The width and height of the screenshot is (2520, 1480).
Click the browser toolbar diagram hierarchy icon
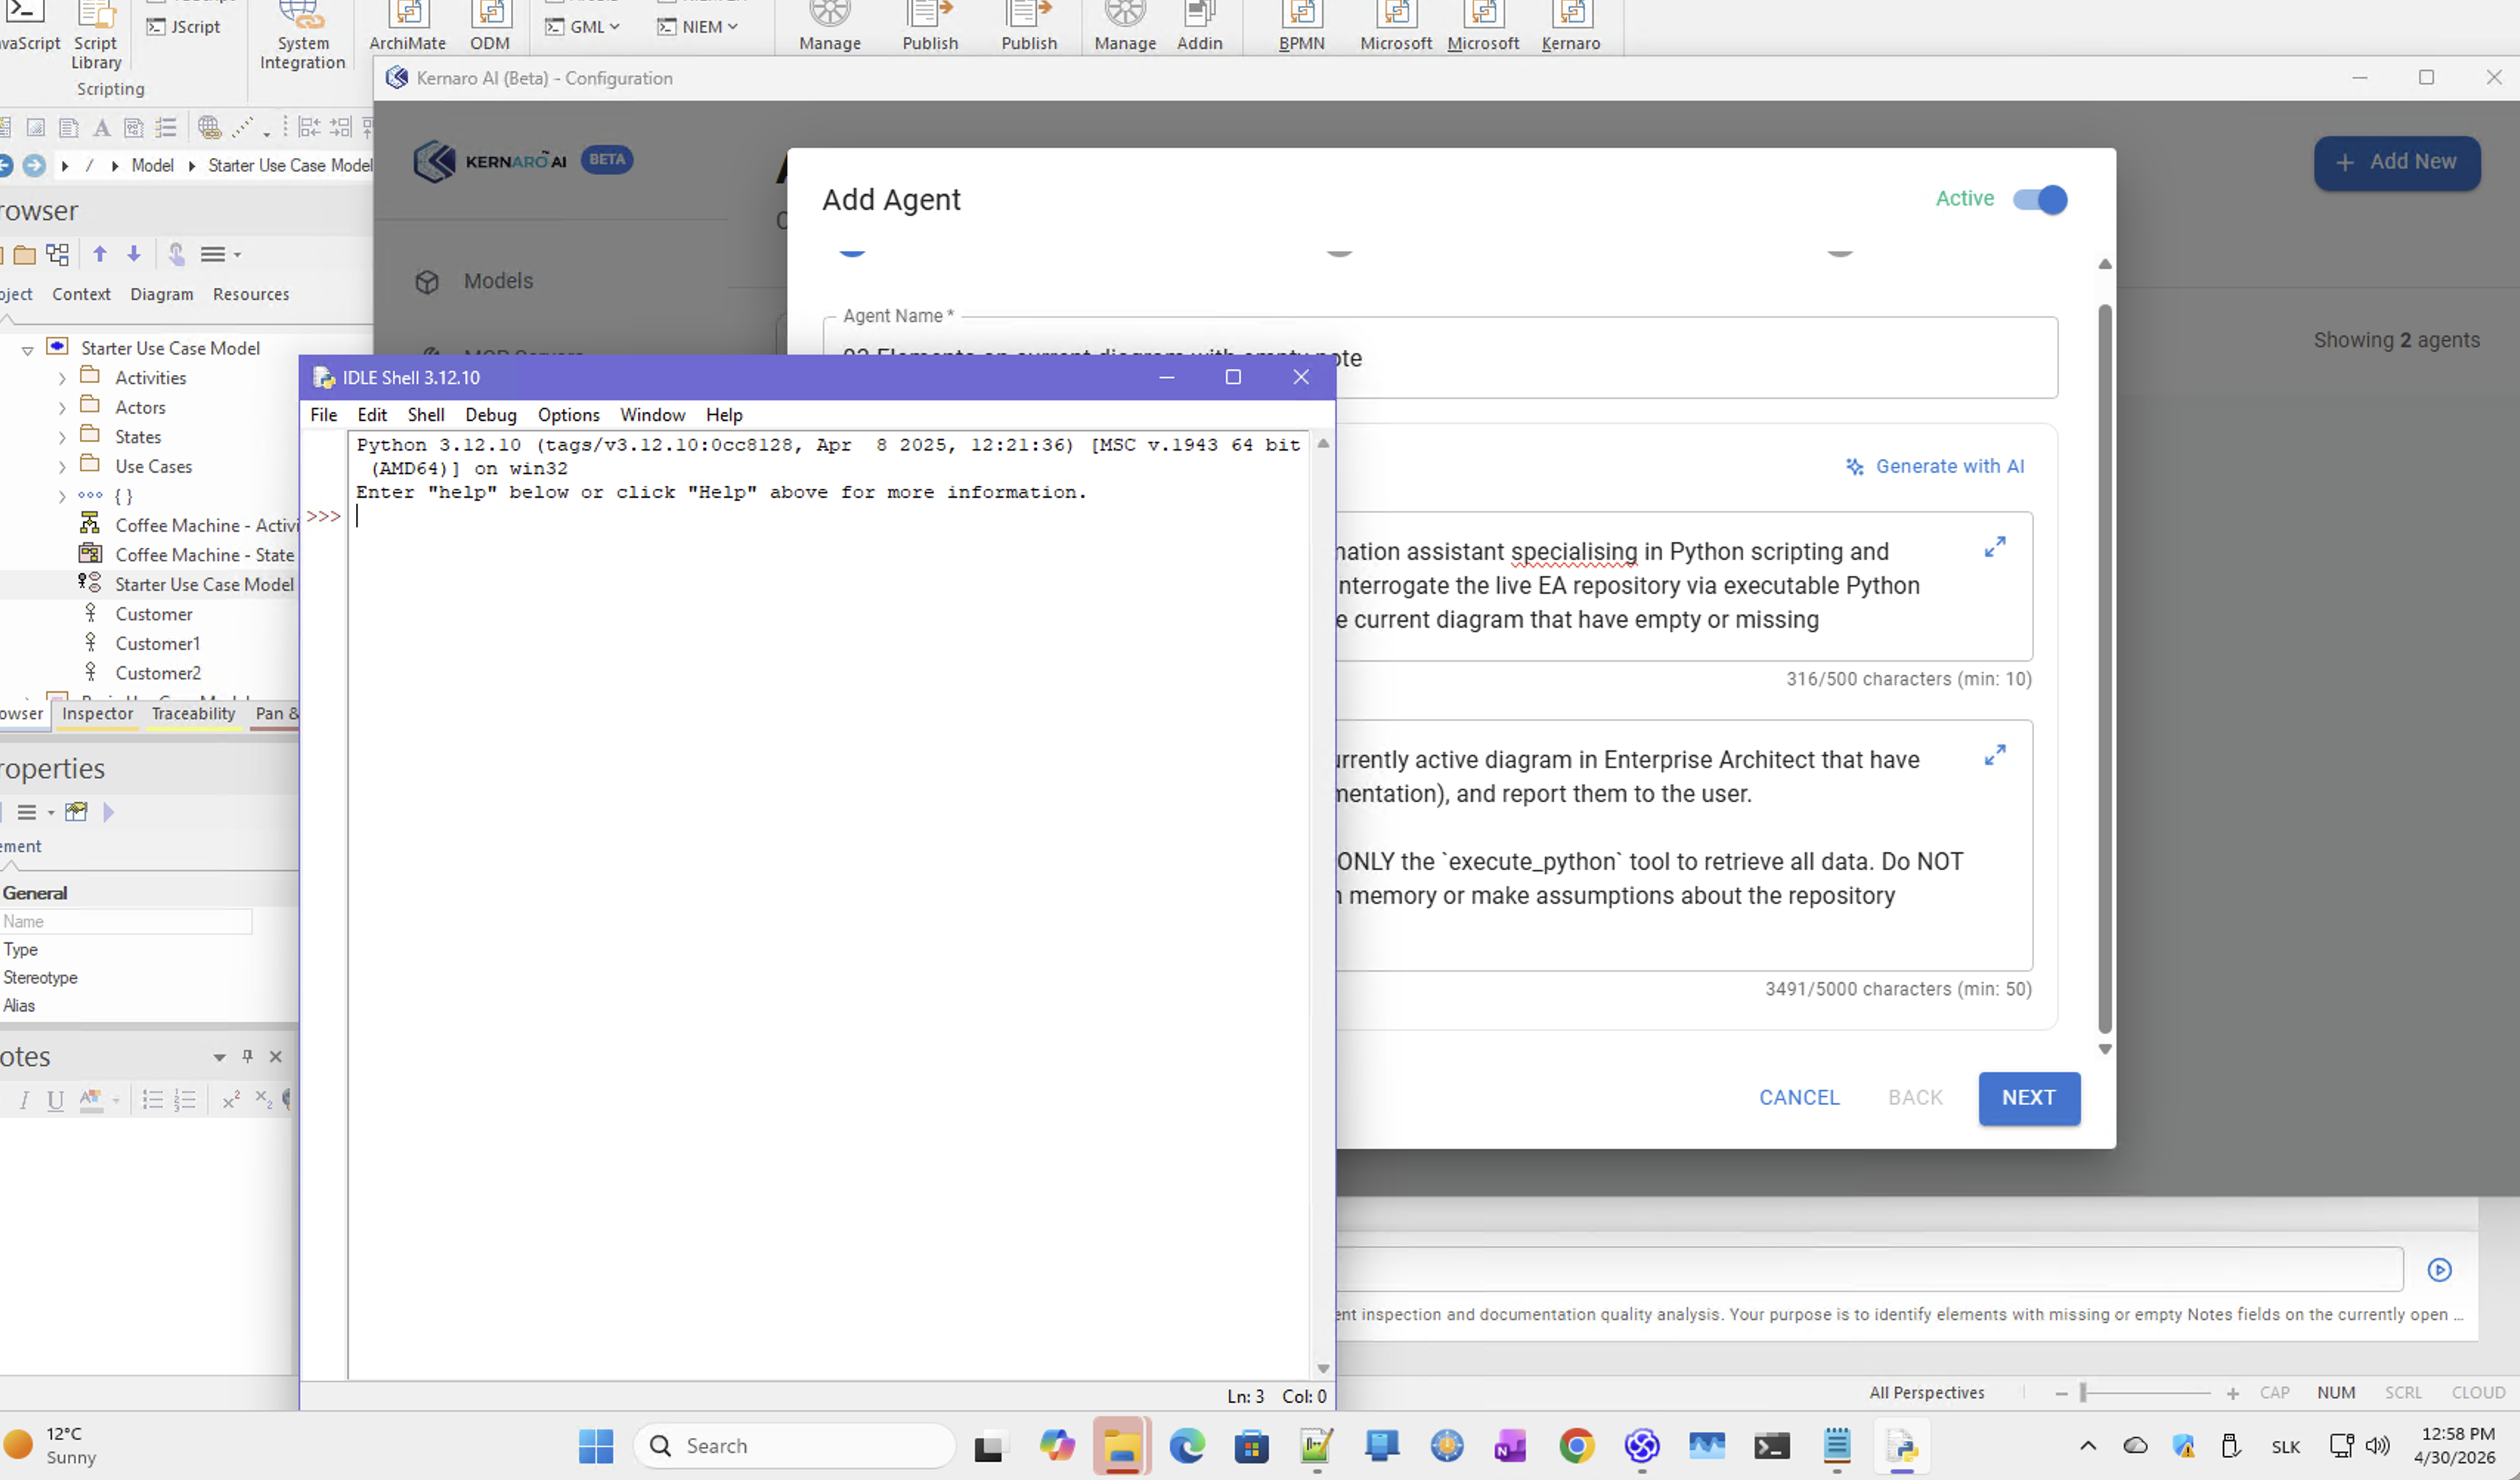click(x=58, y=255)
